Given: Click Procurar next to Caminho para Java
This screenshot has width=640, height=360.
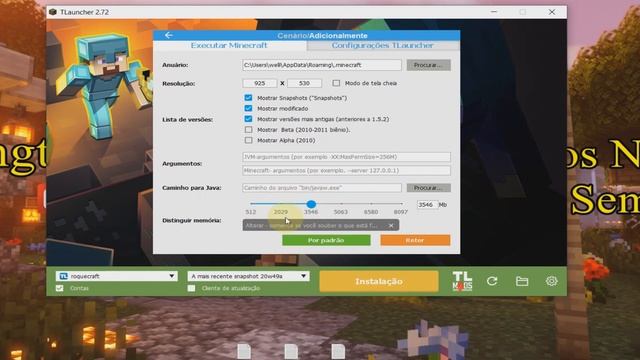Looking at the screenshot, I should pos(429,188).
